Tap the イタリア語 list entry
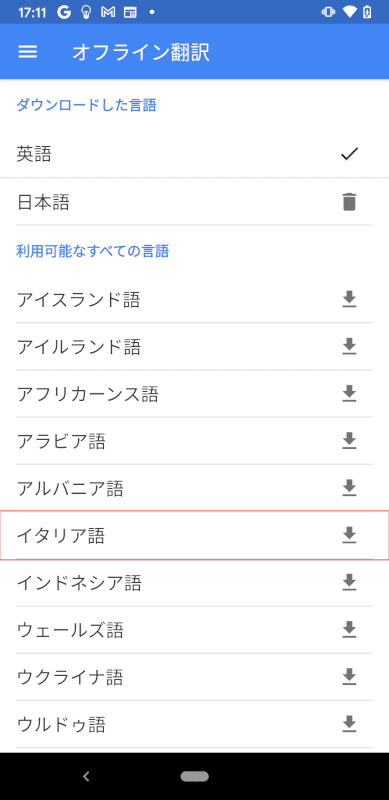 click(194, 535)
